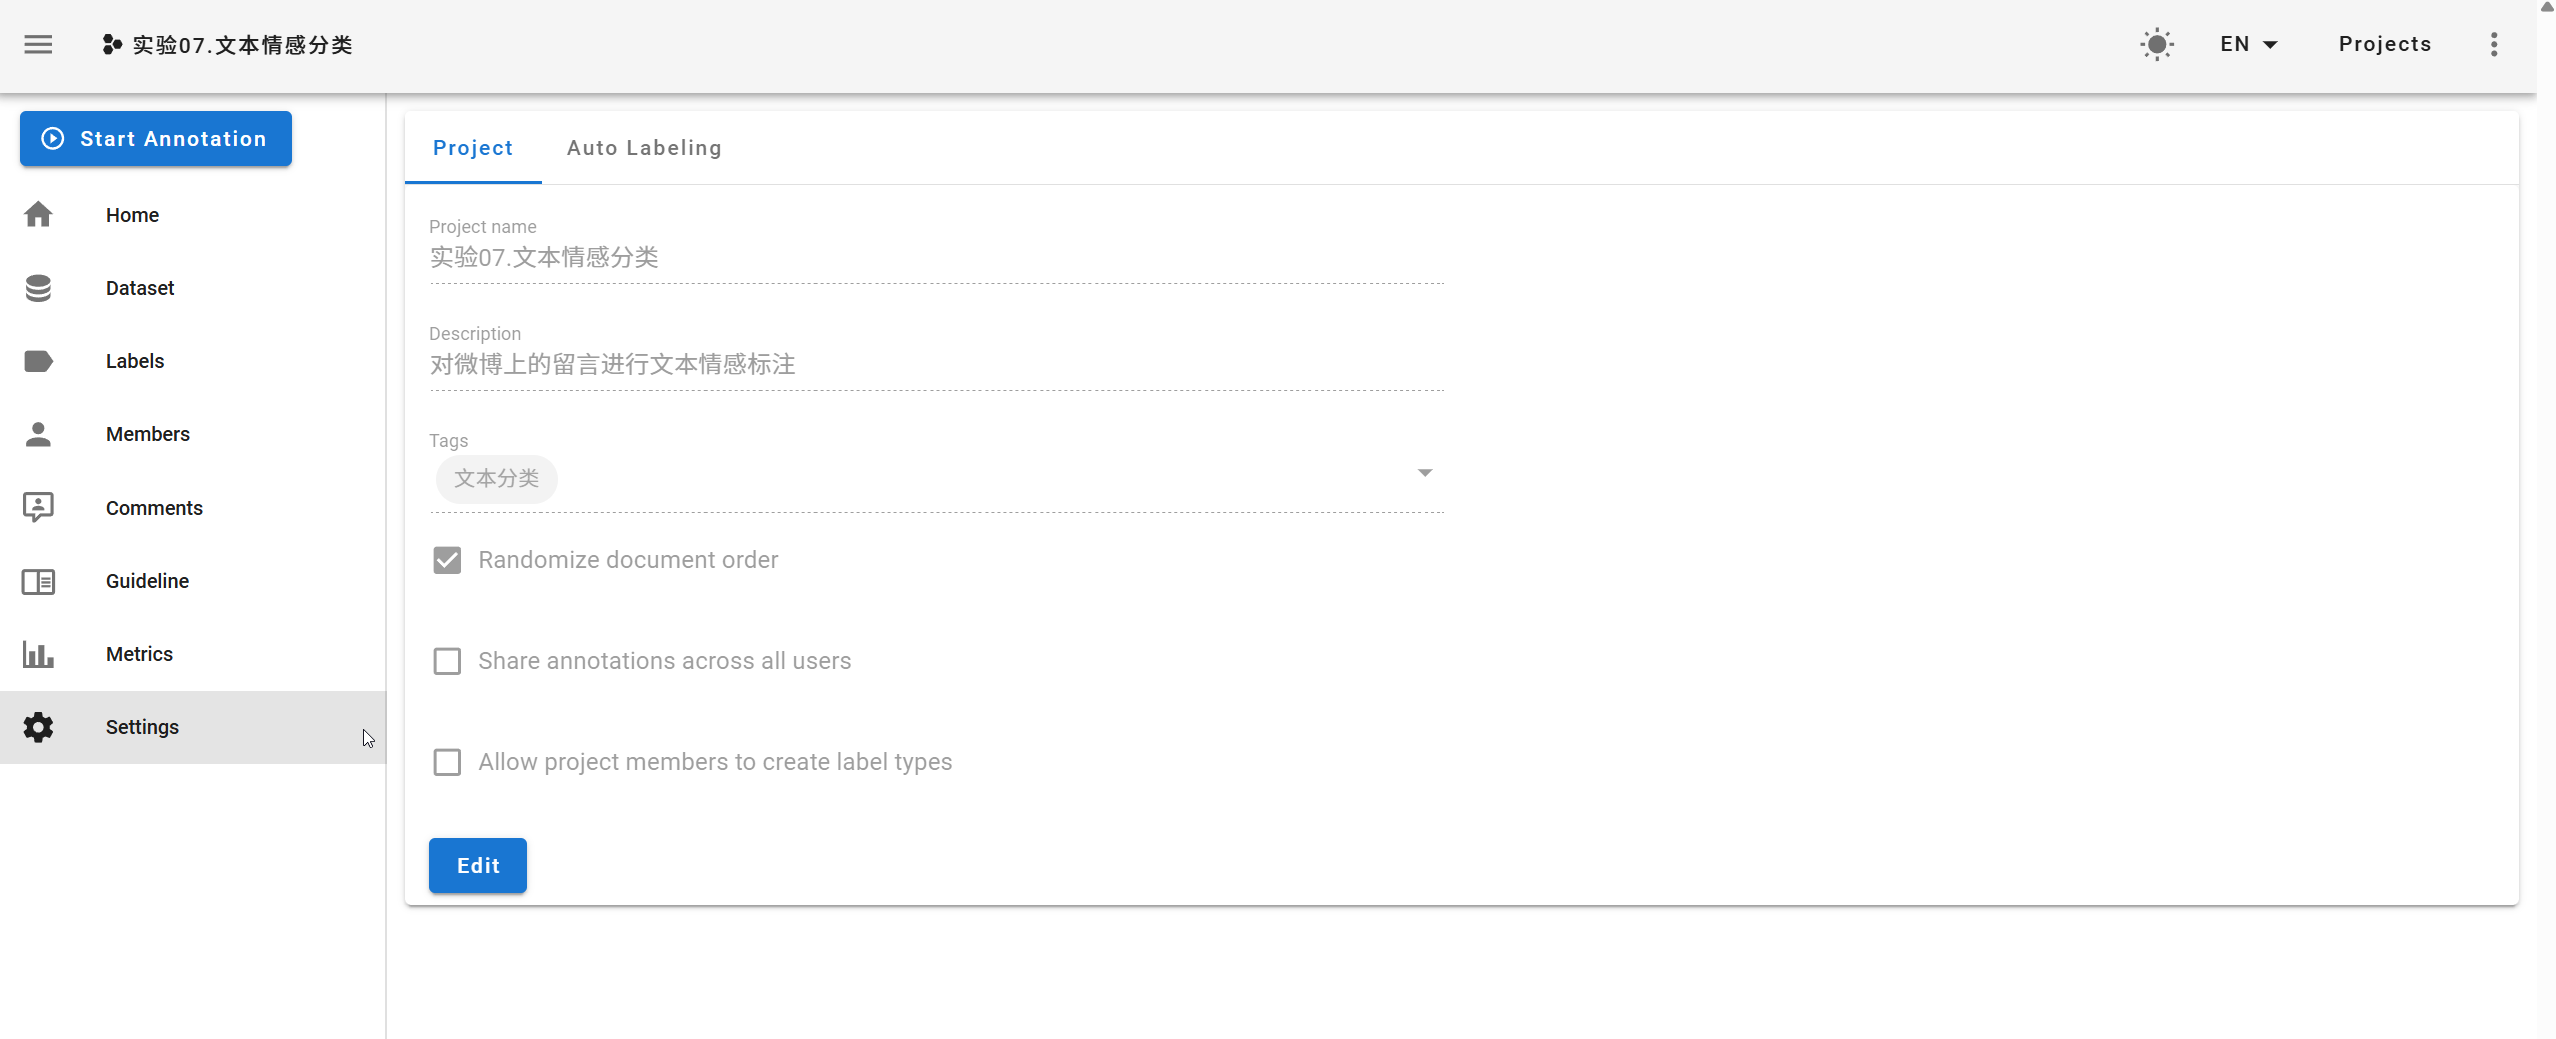Open Members via the person icon
The height and width of the screenshot is (1039, 2556).
38,434
